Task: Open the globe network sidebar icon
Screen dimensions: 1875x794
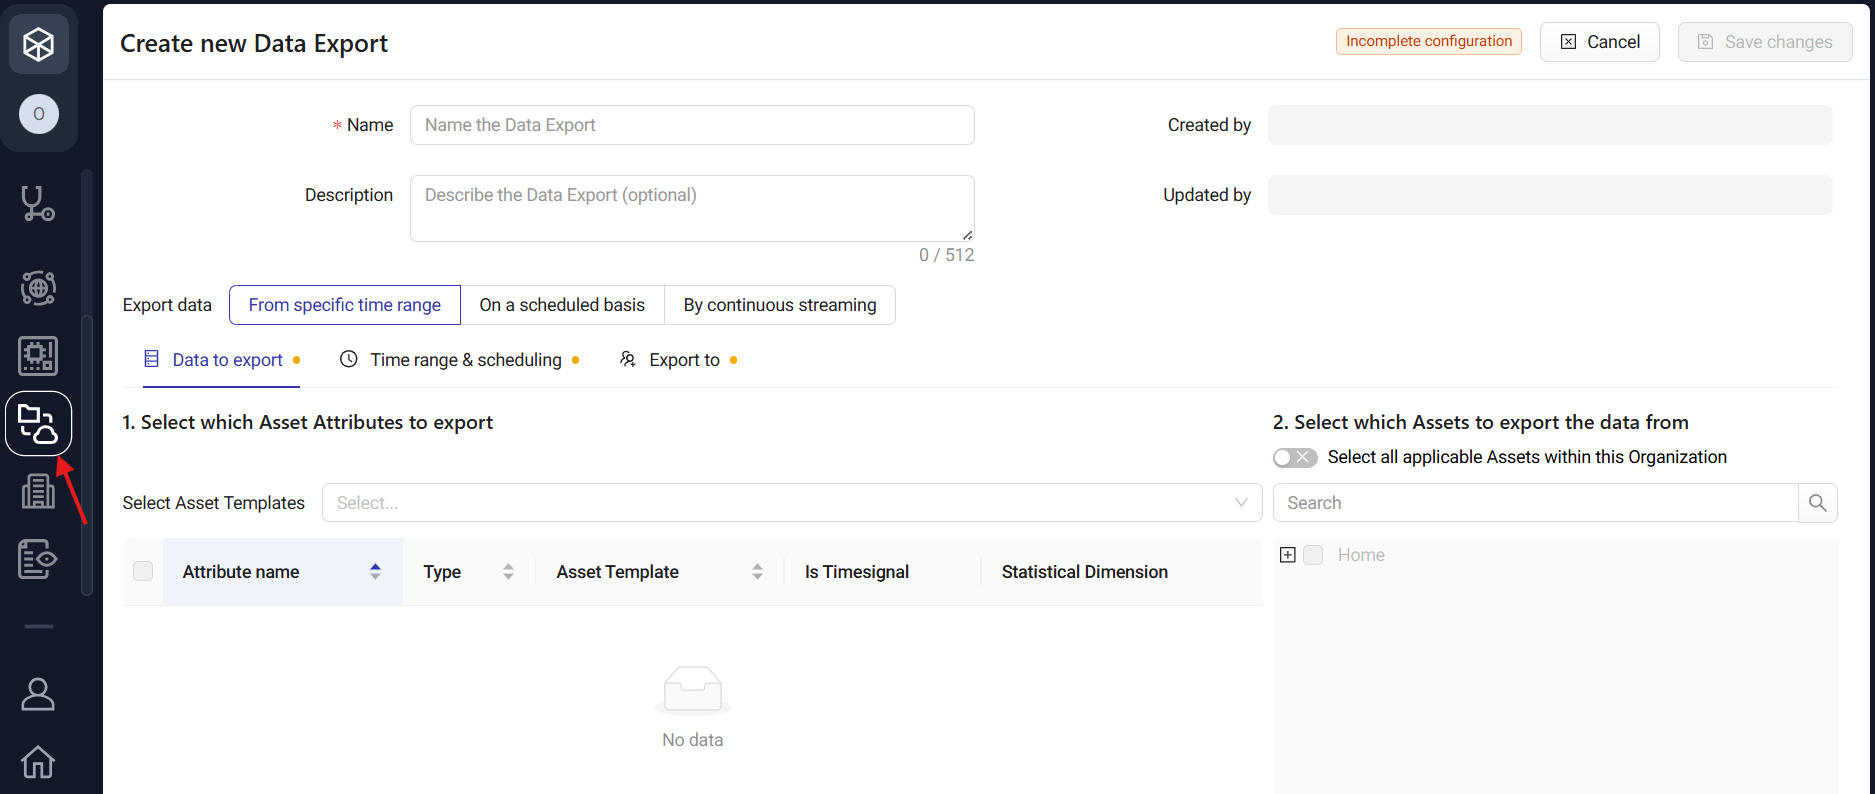Action: point(38,288)
